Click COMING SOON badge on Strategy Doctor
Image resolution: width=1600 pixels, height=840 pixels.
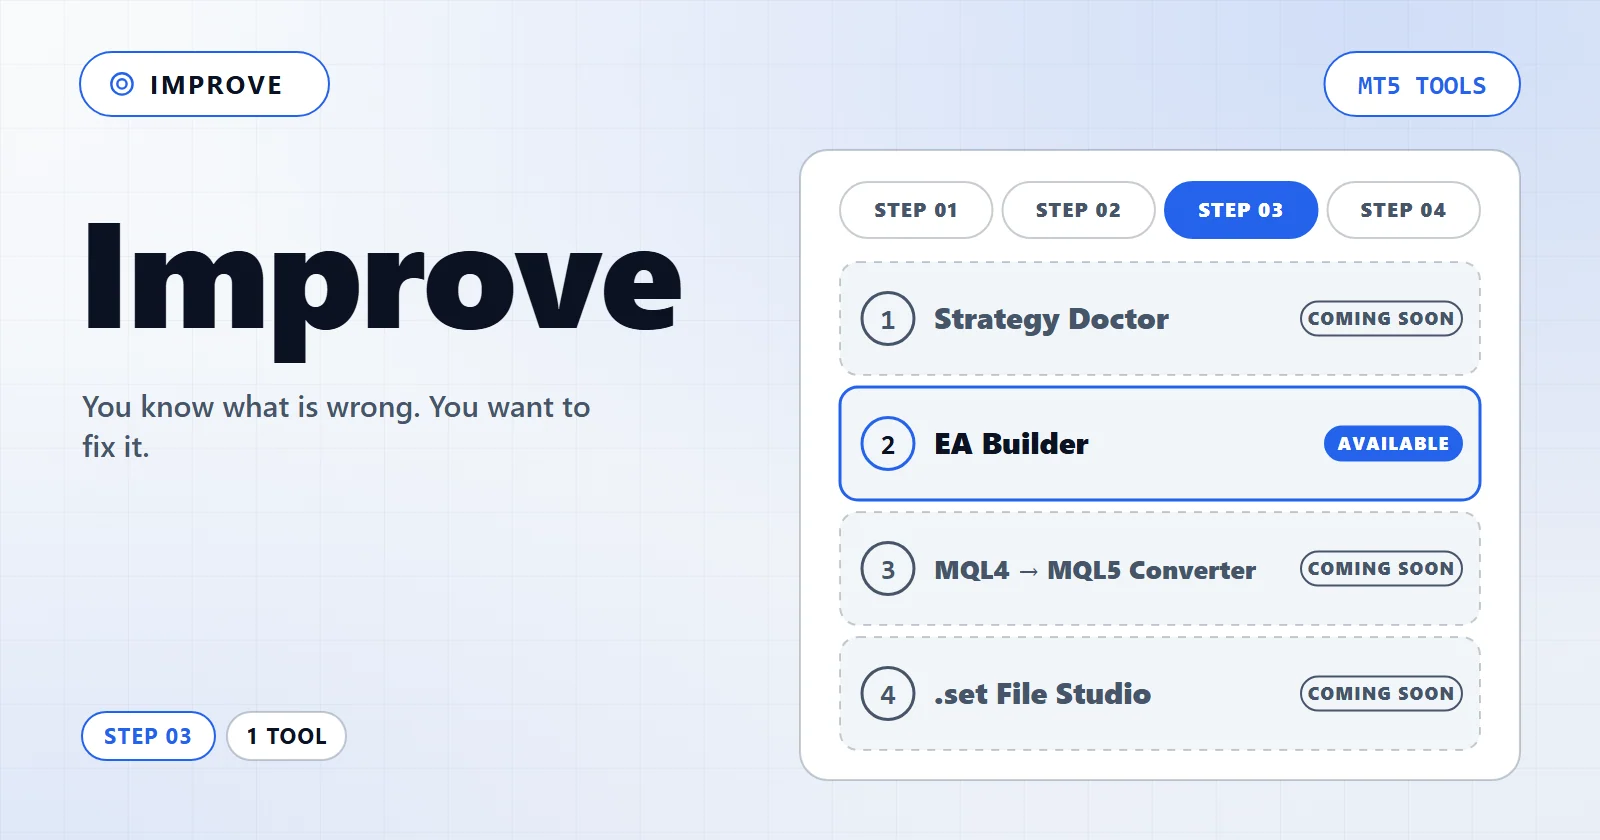click(x=1381, y=319)
